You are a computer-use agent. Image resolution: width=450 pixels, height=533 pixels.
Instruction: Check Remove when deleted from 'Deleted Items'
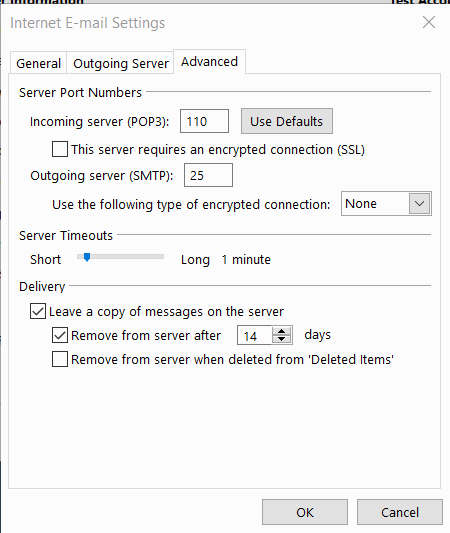click(x=60, y=359)
